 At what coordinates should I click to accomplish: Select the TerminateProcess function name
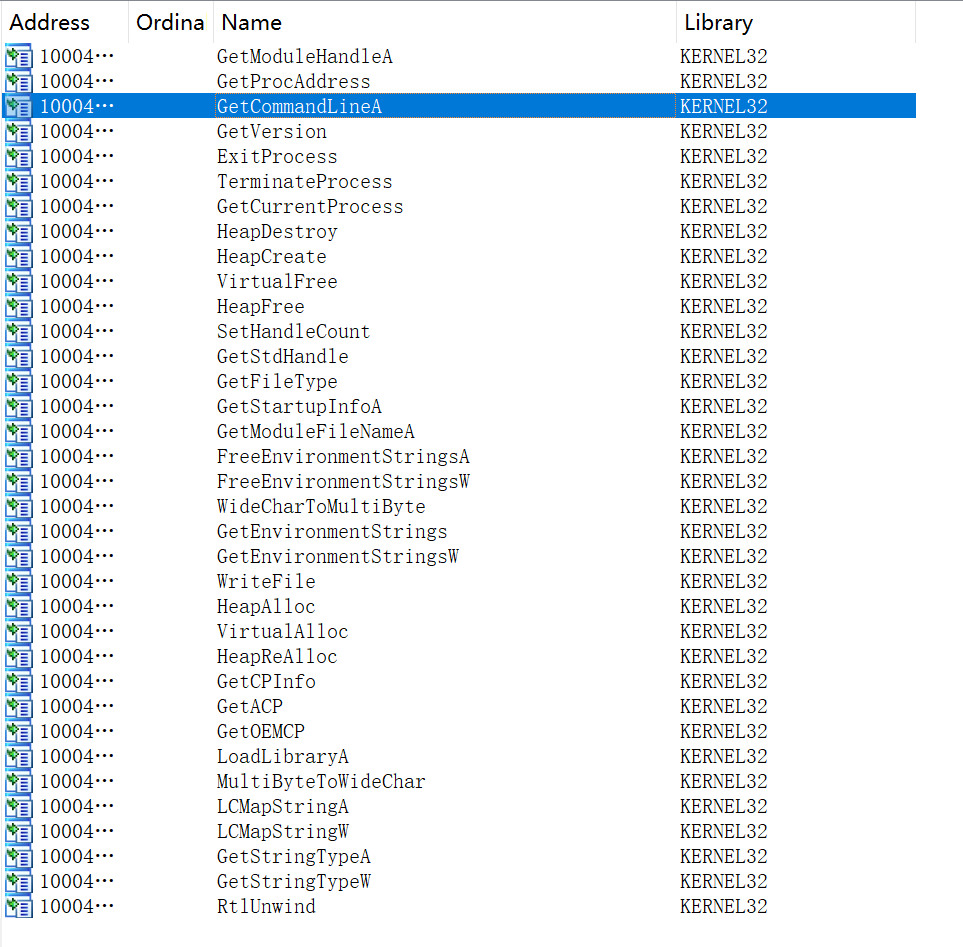pyautogui.click(x=304, y=182)
